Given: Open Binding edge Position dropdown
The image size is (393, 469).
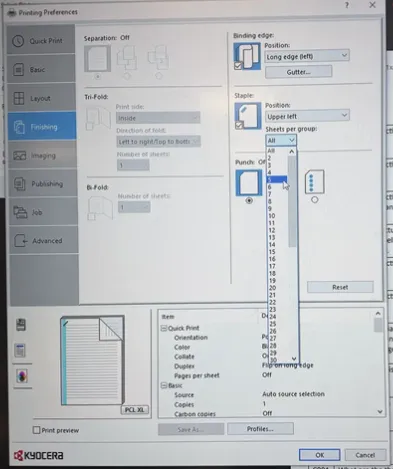Looking at the screenshot, I should 307,56.
